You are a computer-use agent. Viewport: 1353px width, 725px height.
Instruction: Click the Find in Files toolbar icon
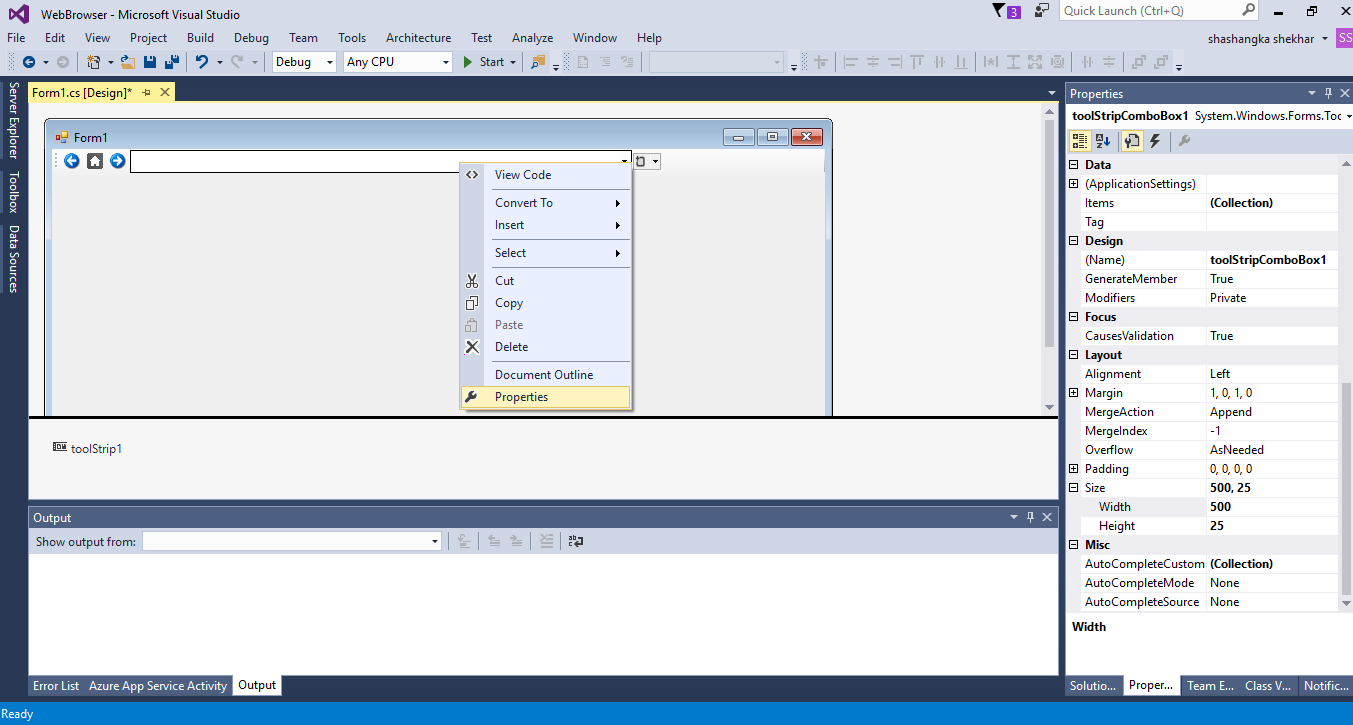[x=539, y=62]
